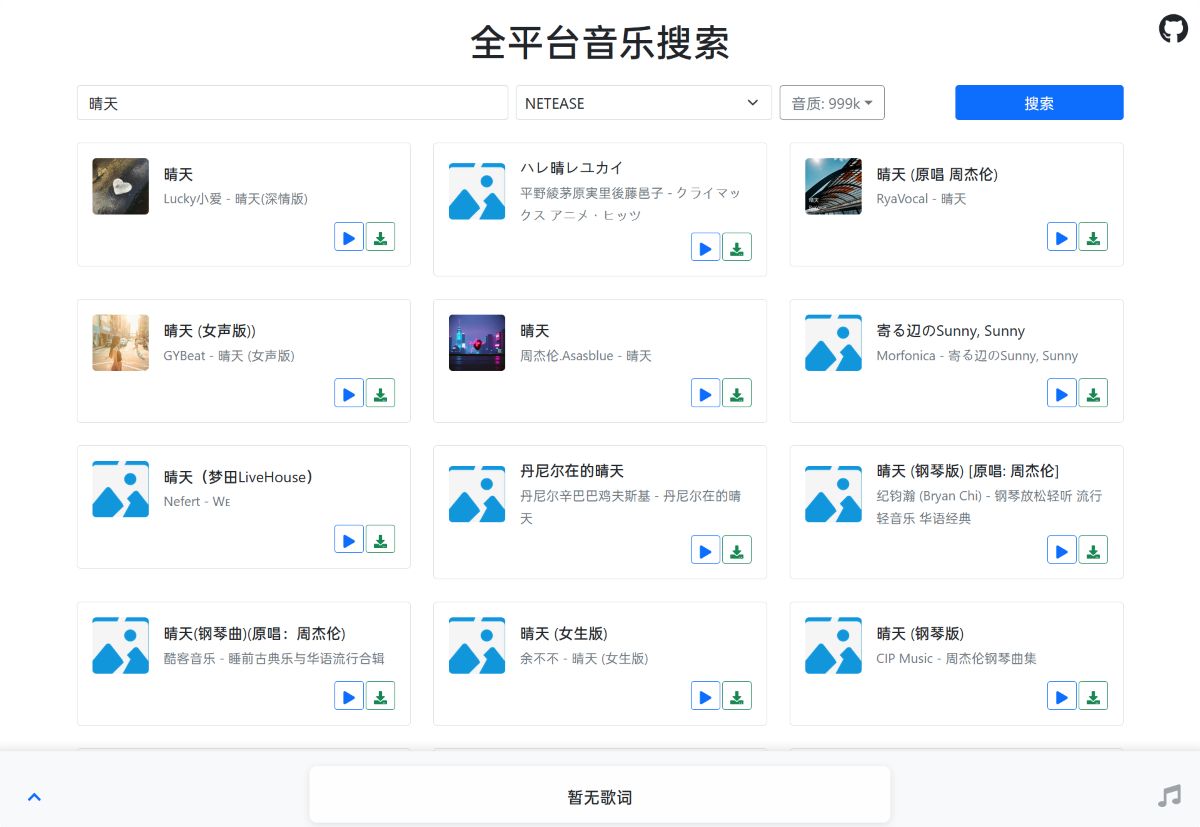Play 晴天(钢琴曲) by 酷客音乐

click(x=349, y=696)
